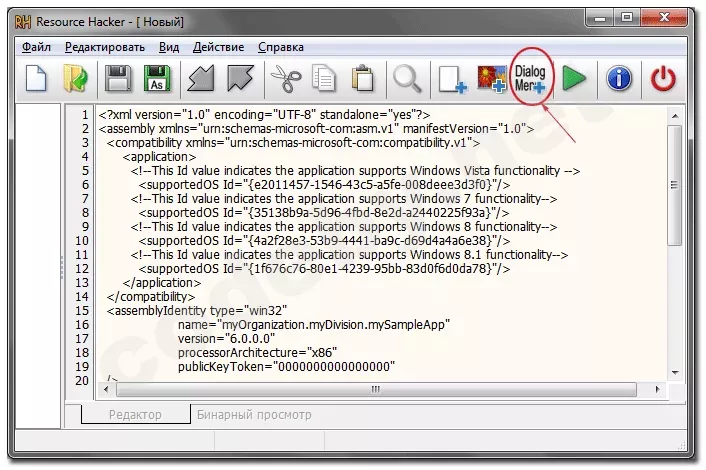Image resolution: width=706 pixels, height=470 pixels.
Task: Click the name="myOrganization.myDivision.mySampleApp" line
Action: (314, 325)
